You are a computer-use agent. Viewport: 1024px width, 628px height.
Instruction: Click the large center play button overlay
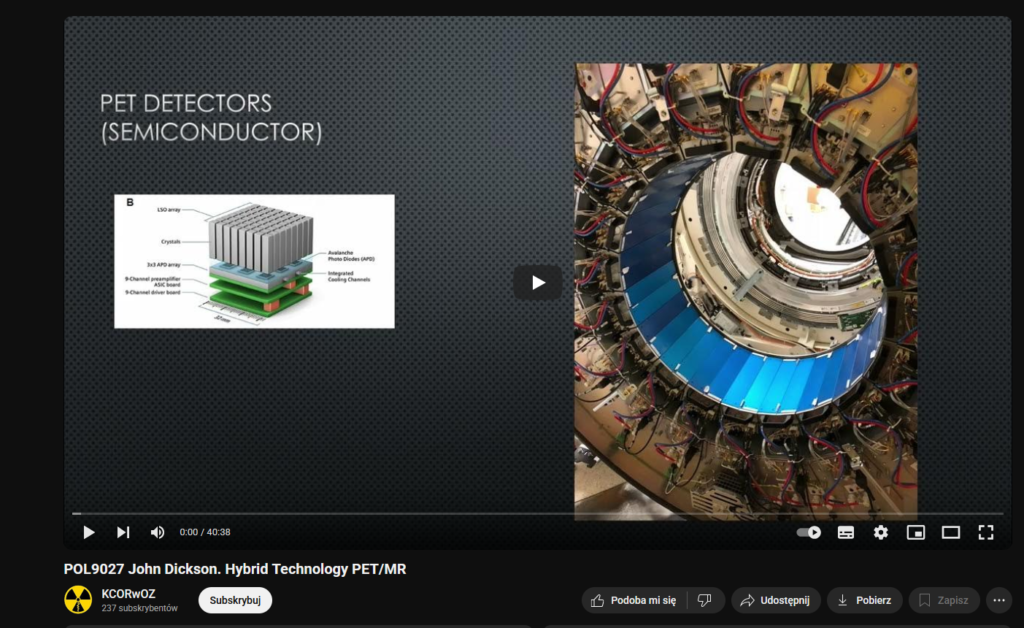[537, 283]
